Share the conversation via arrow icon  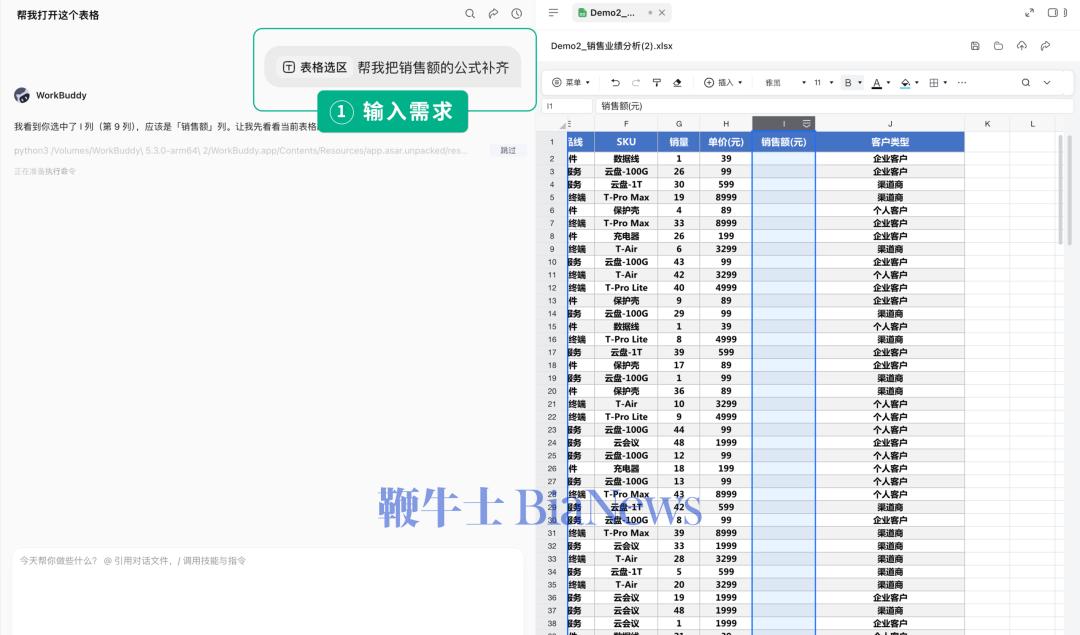(493, 14)
